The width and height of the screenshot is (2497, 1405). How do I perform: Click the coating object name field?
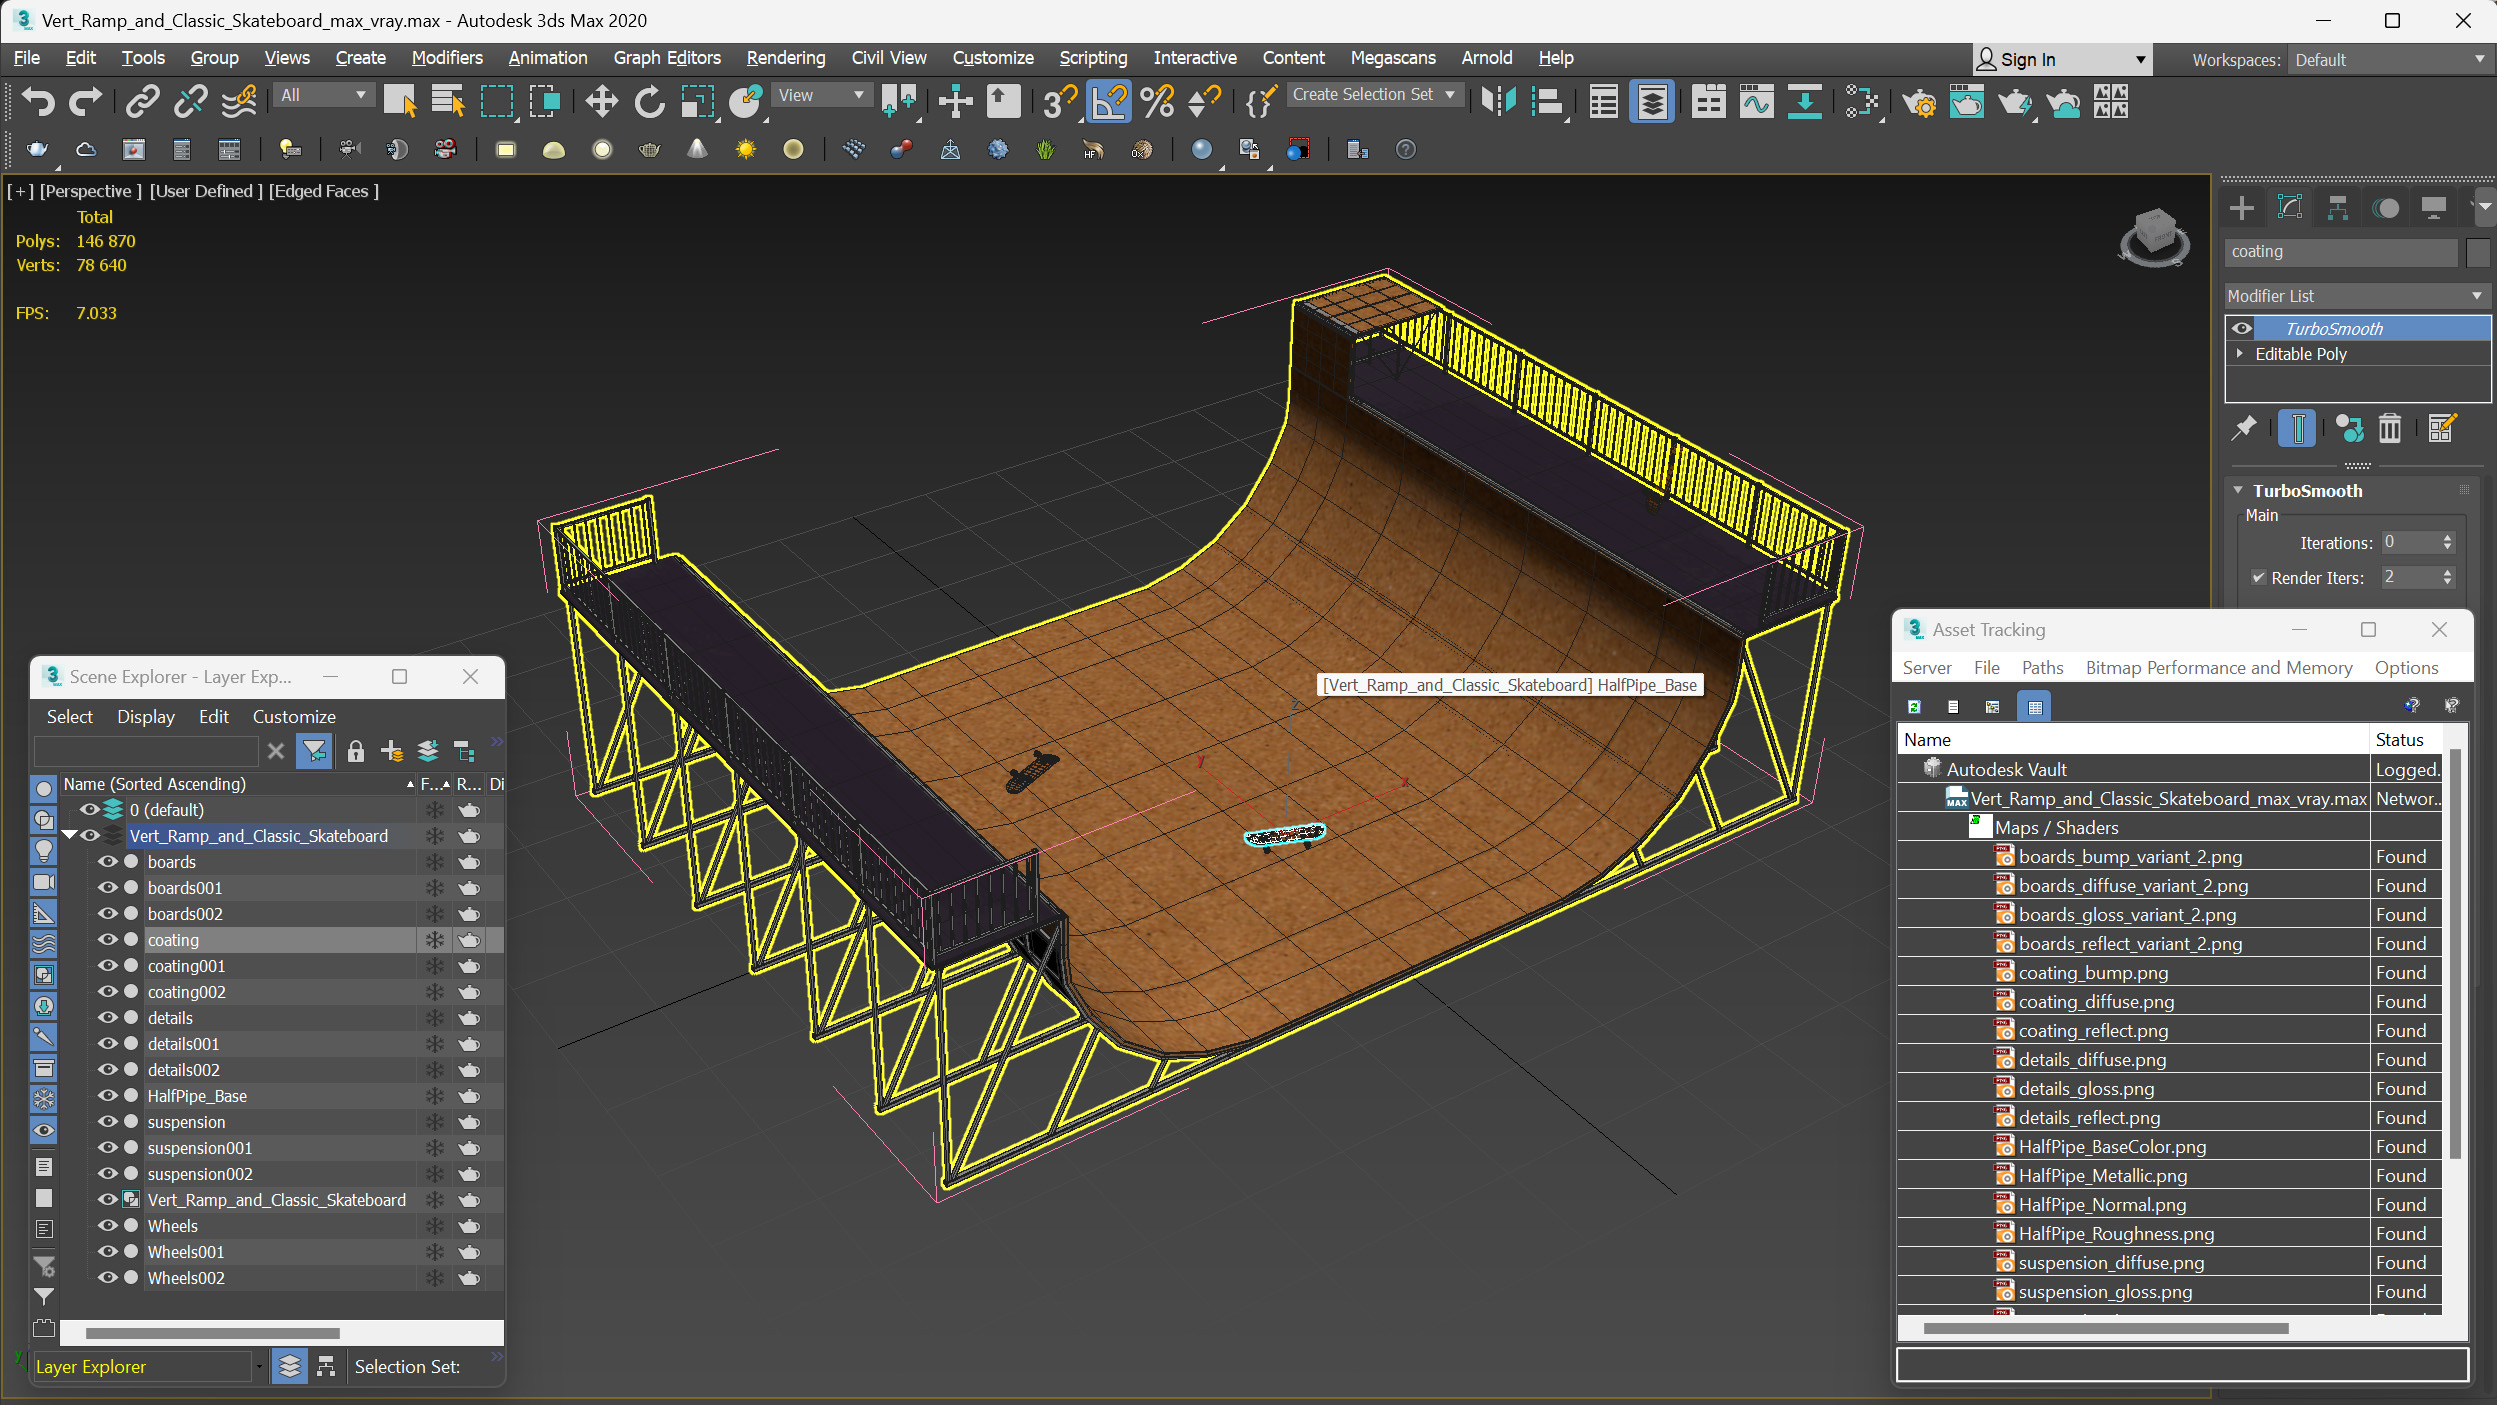coord(2341,252)
